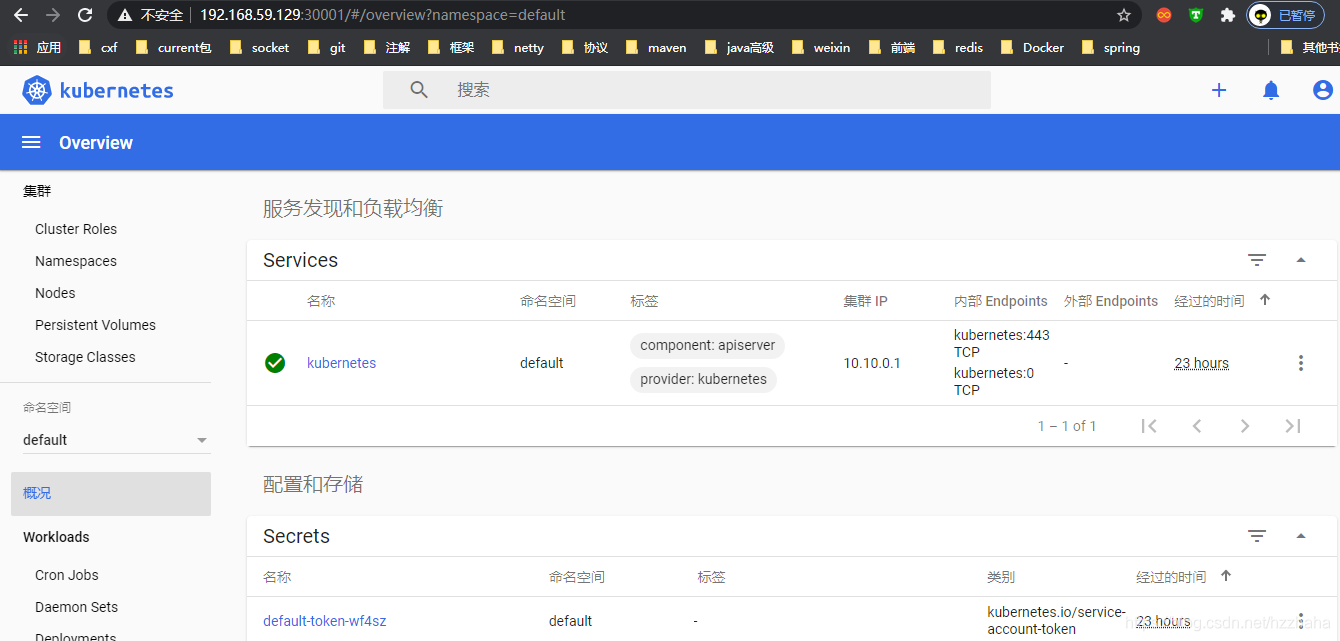
Task: Select the 概况 overview item
Action: (x=111, y=493)
